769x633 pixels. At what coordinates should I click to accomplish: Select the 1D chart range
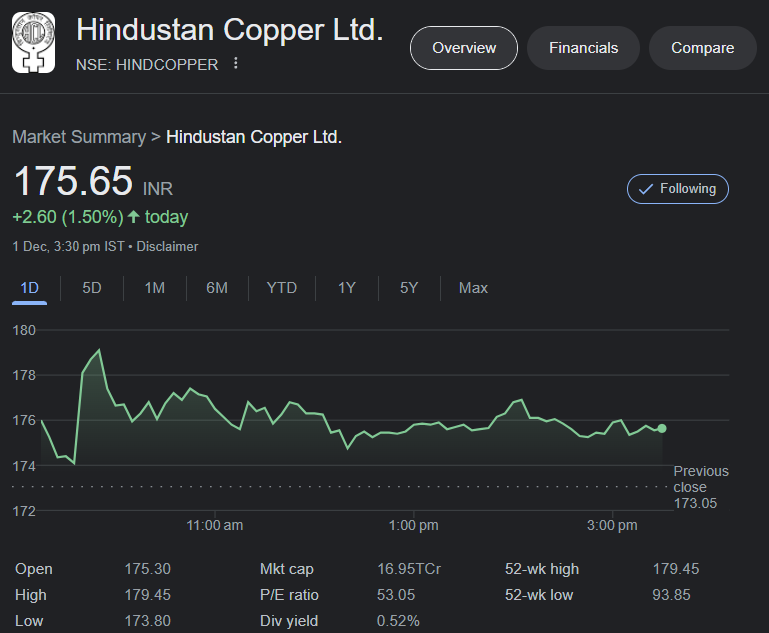tap(29, 288)
